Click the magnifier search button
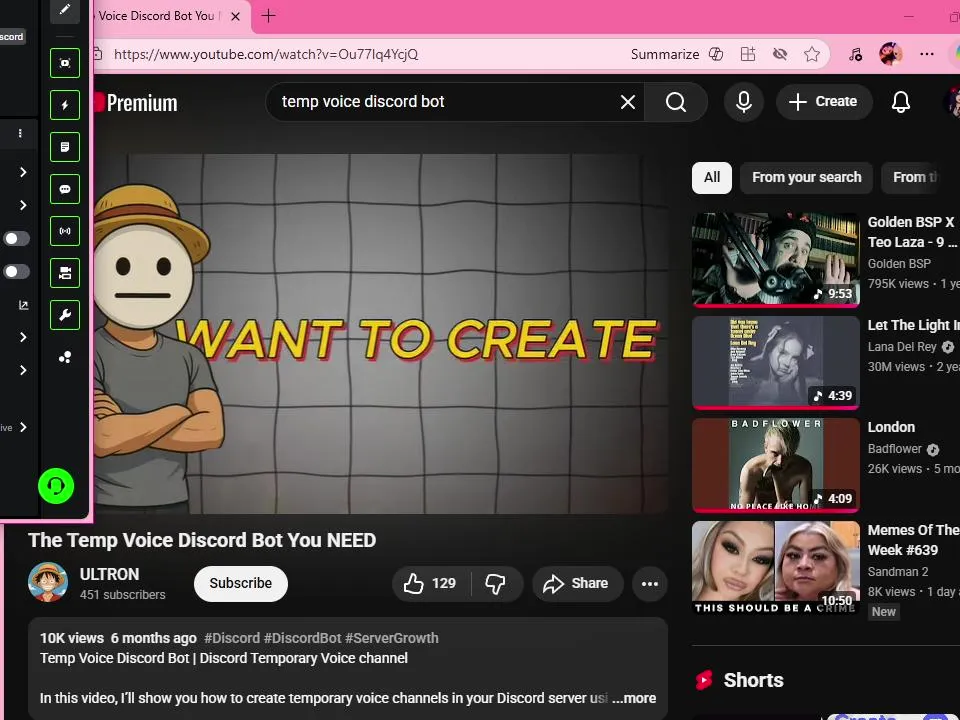Screen dimensions: 960x720 [x=676, y=102]
